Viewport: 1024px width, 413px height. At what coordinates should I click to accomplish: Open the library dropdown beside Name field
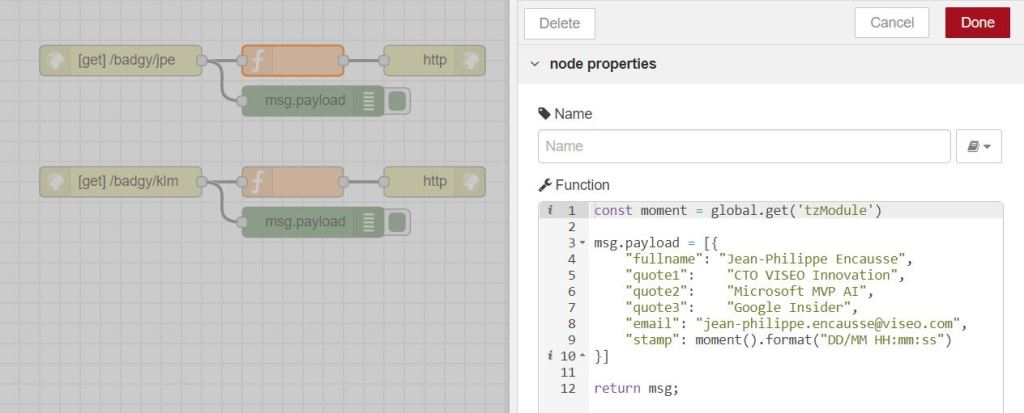979,146
